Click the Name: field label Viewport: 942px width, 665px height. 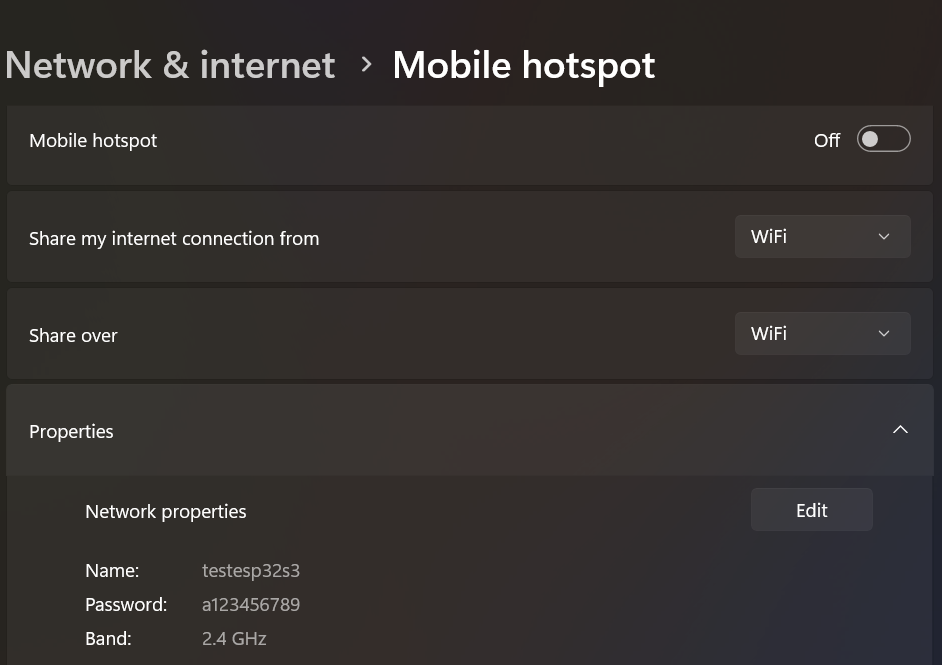point(112,571)
